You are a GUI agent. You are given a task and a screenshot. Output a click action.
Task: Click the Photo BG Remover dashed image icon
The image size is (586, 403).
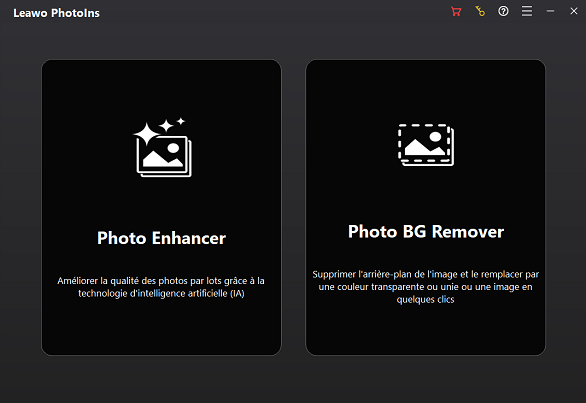[x=426, y=145]
